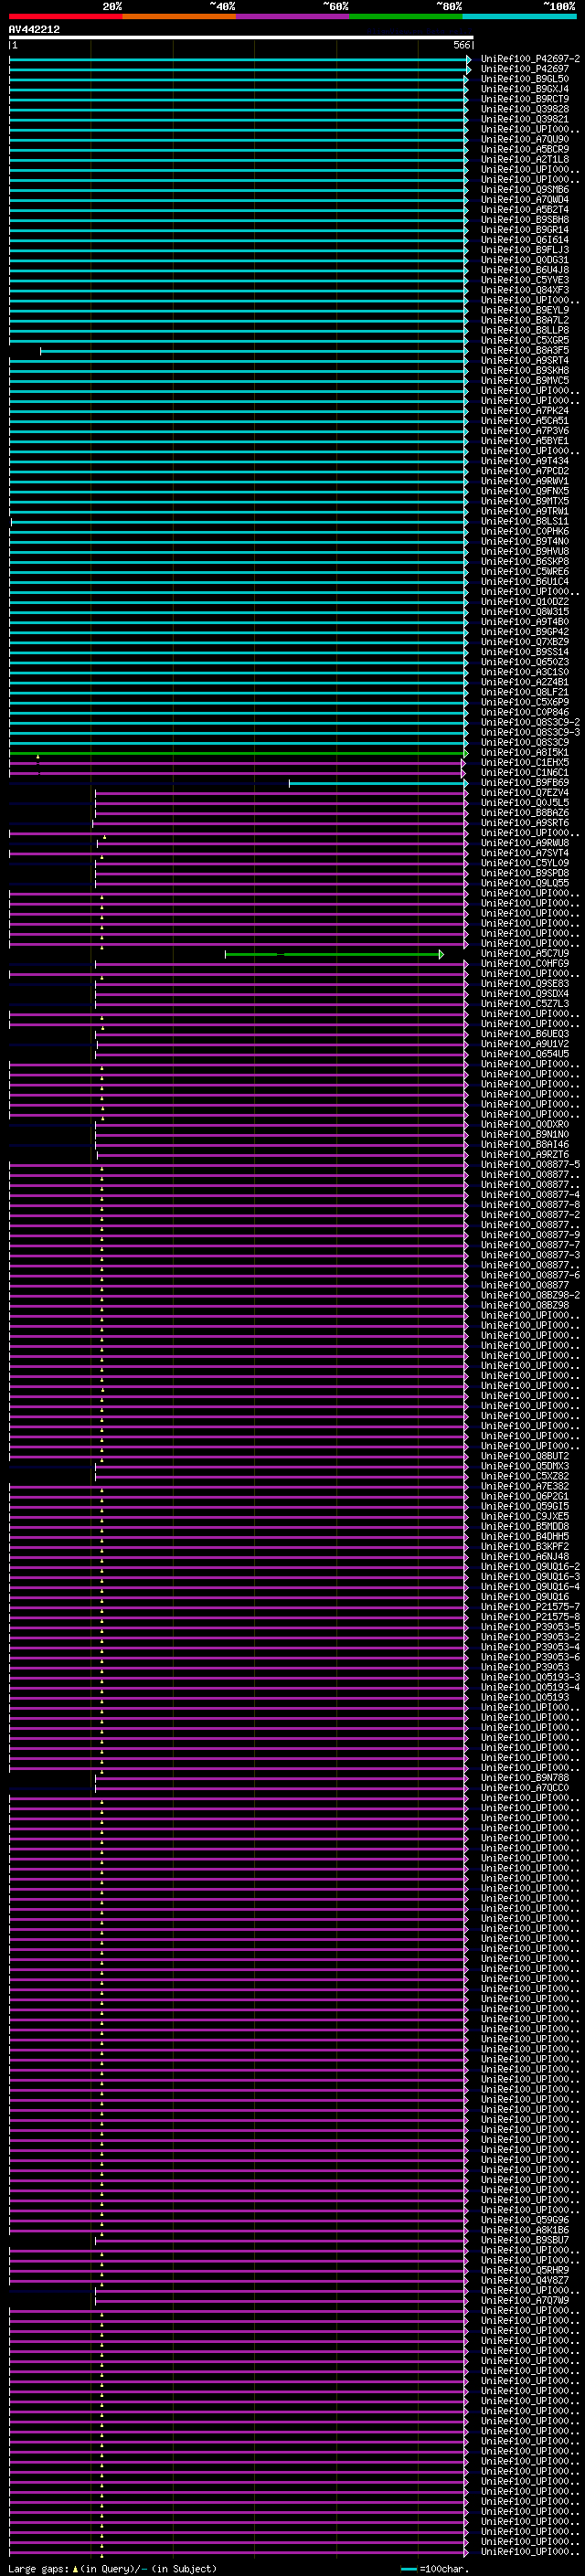The width and height of the screenshot is (585, 2576).
Task: Select hit label UniRef100_A9SRT6
Action: [525, 823]
